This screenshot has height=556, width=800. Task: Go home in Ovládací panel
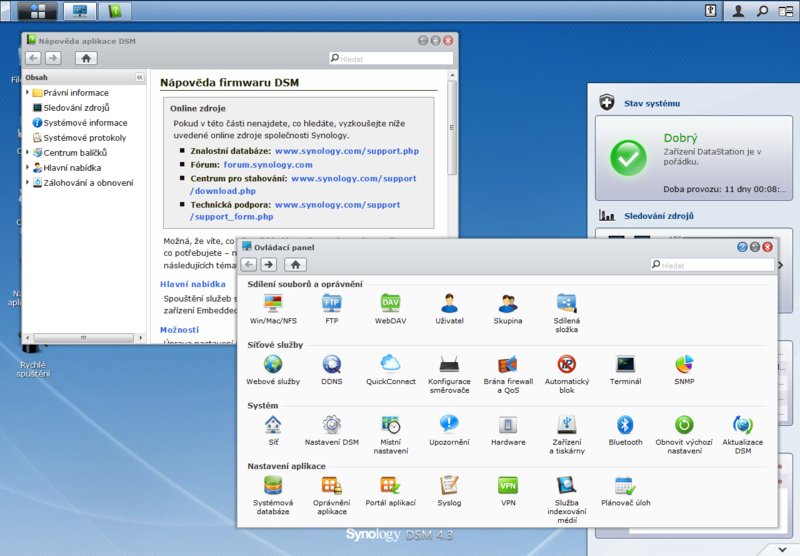tap(295, 264)
